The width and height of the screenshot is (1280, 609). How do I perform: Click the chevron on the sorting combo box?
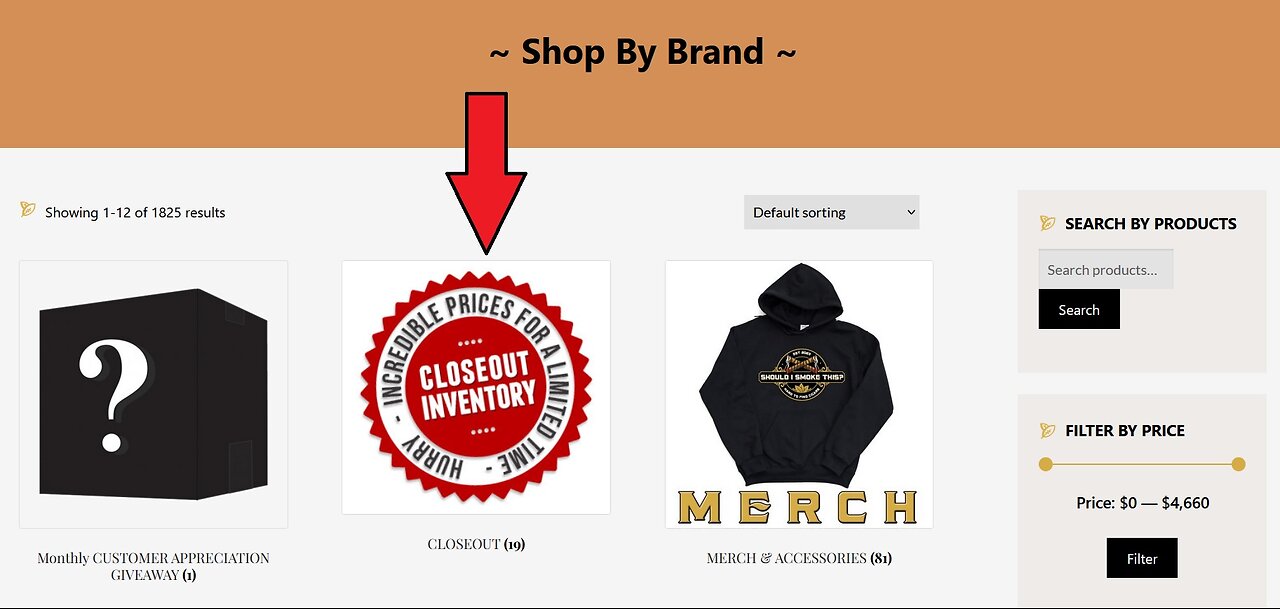tap(910, 212)
